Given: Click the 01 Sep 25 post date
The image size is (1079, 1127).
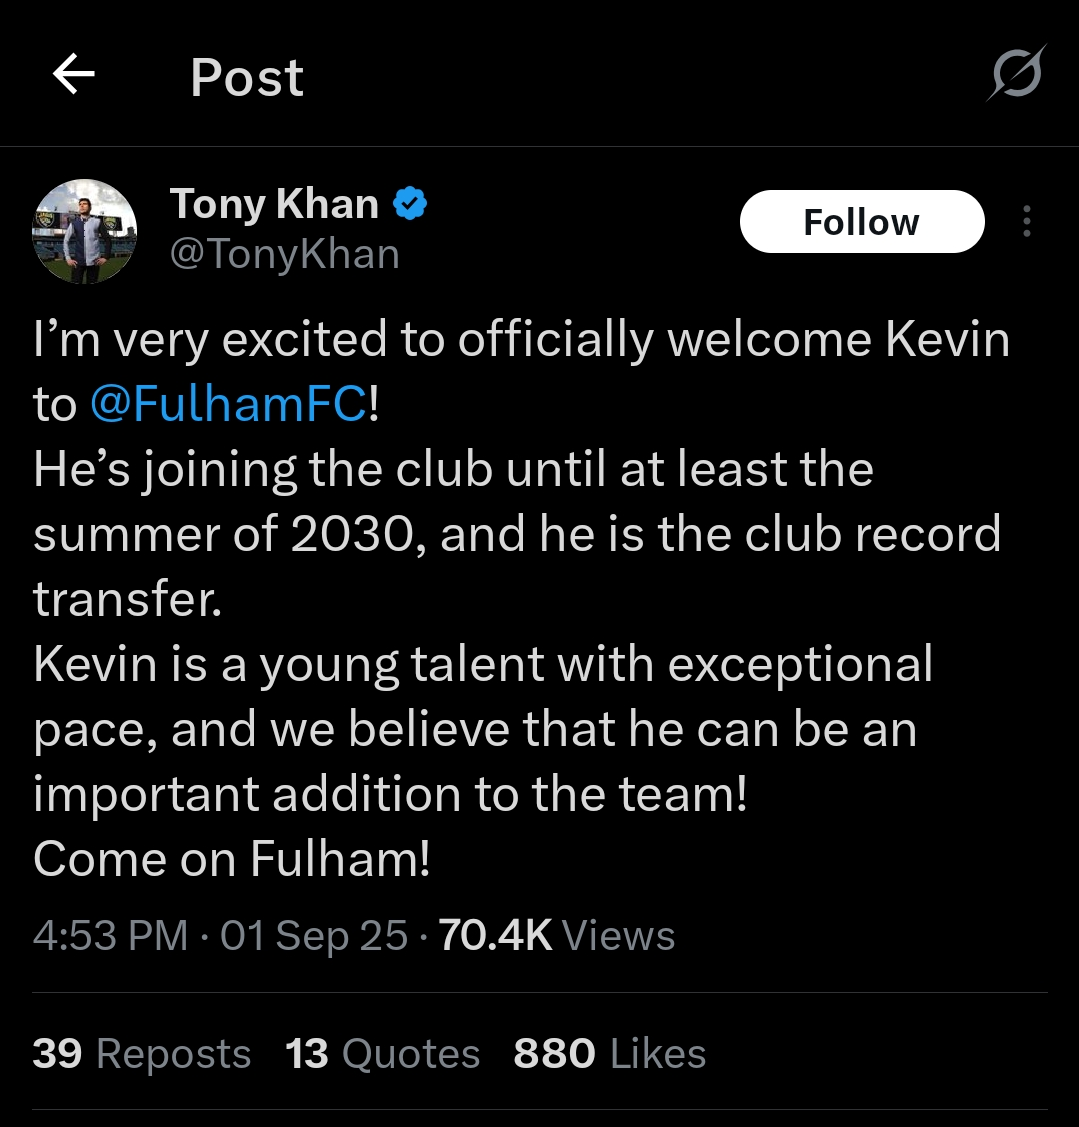Looking at the screenshot, I should [314, 936].
